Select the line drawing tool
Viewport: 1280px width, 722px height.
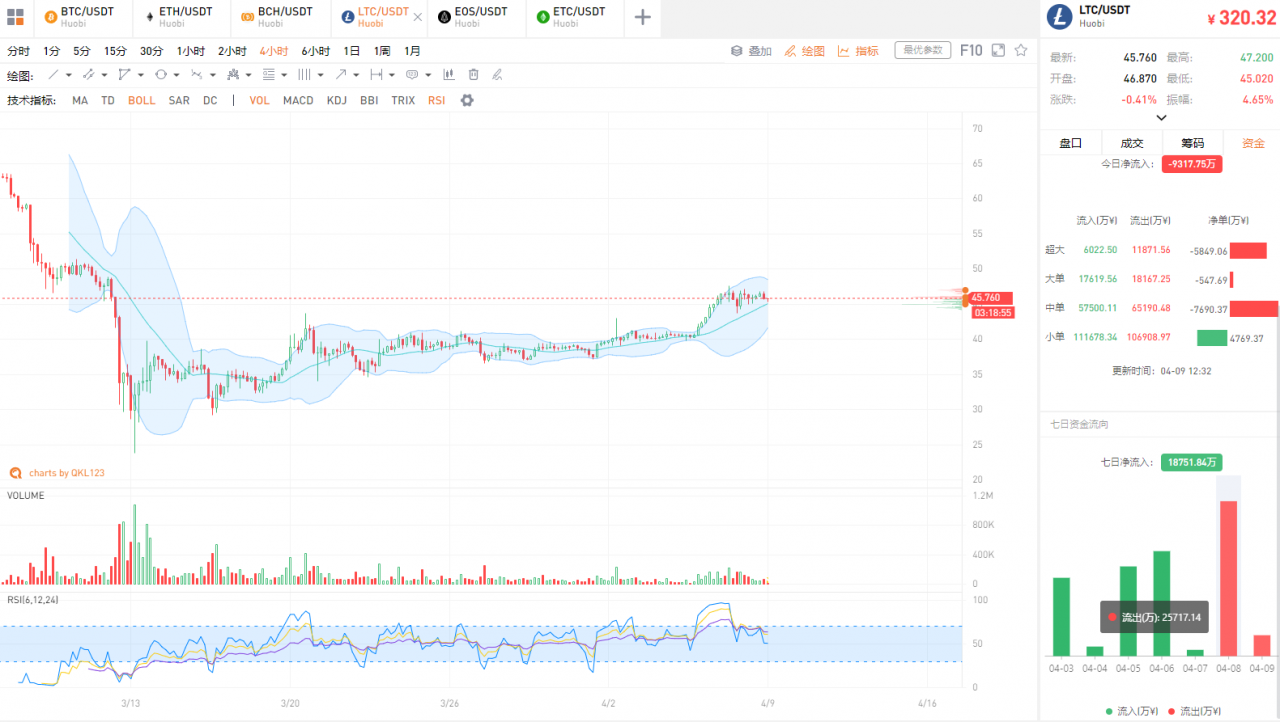(53, 75)
